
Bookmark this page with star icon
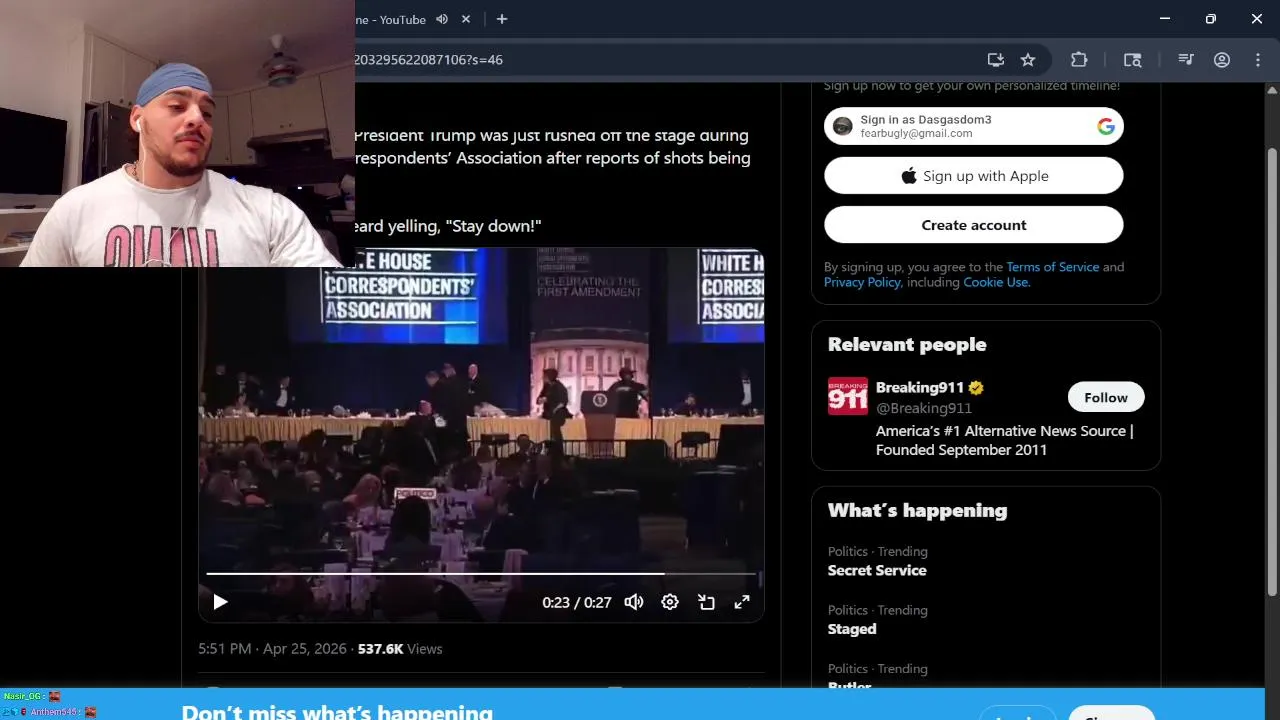coord(1028,60)
